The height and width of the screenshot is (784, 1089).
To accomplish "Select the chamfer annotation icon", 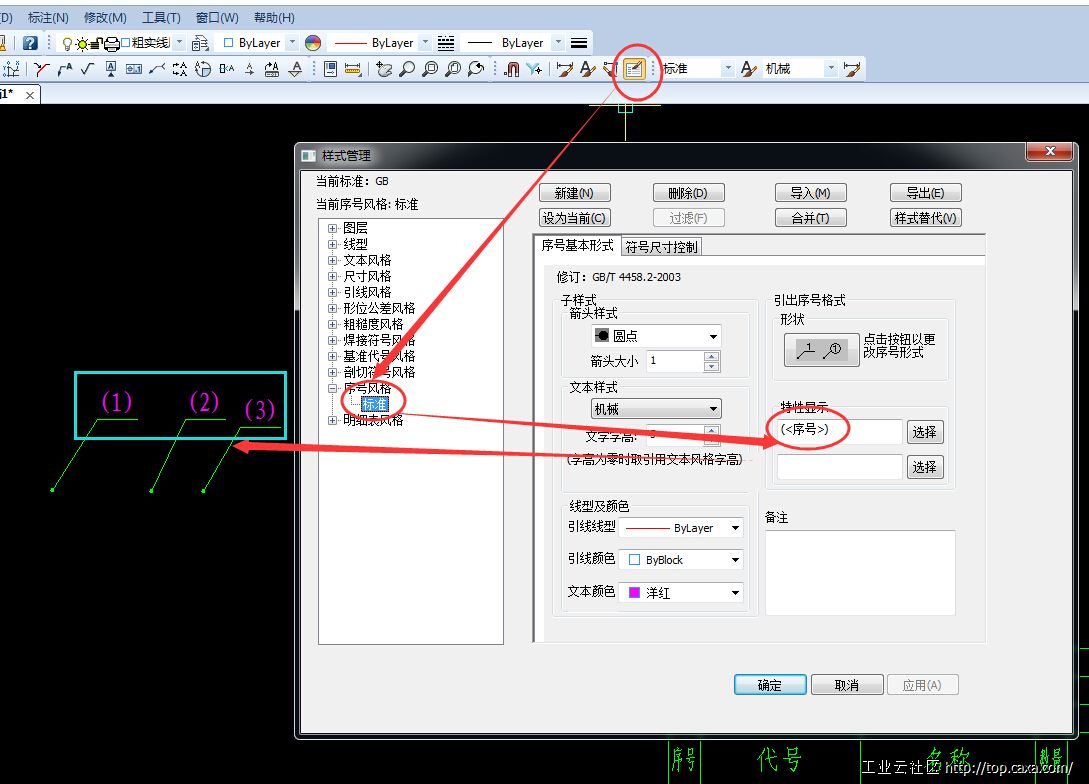I will (x=42, y=69).
